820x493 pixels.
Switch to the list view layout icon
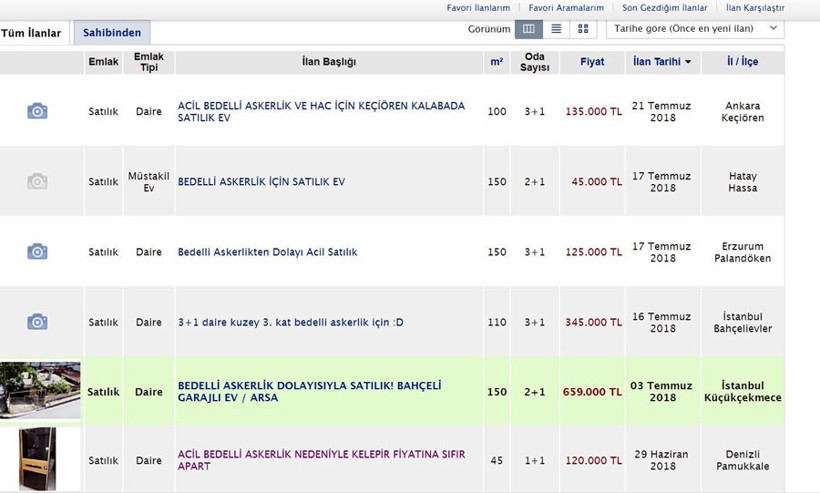coord(556,29)
